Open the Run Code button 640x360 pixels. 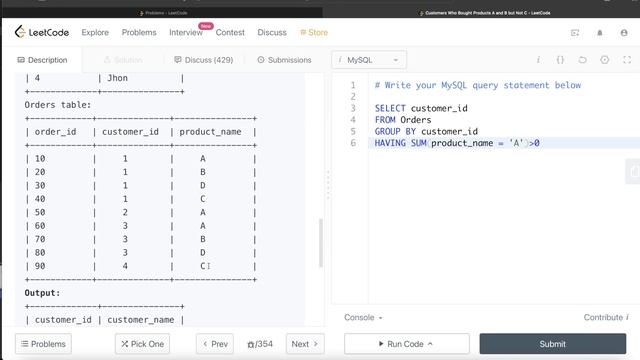click(x=407, y=344)
